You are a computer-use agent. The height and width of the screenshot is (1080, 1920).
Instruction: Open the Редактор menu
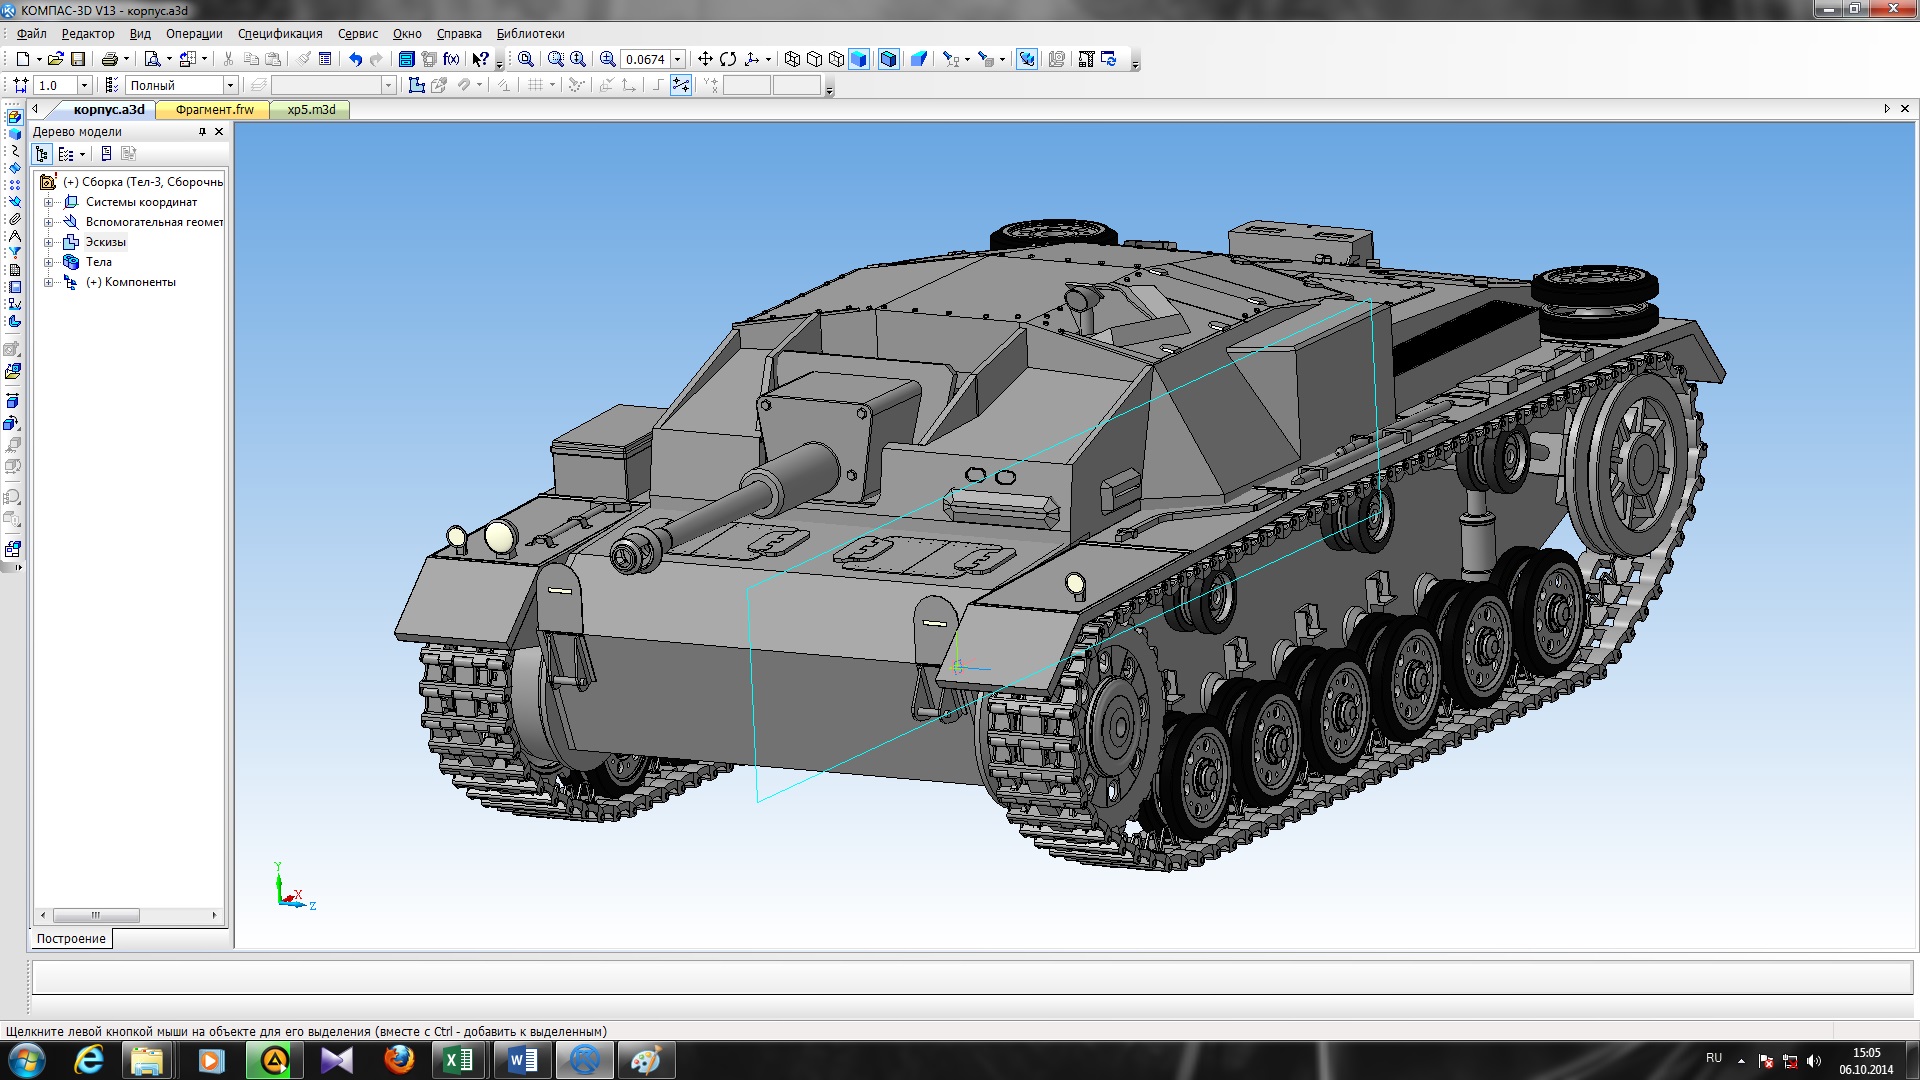(x=88, y=33)
